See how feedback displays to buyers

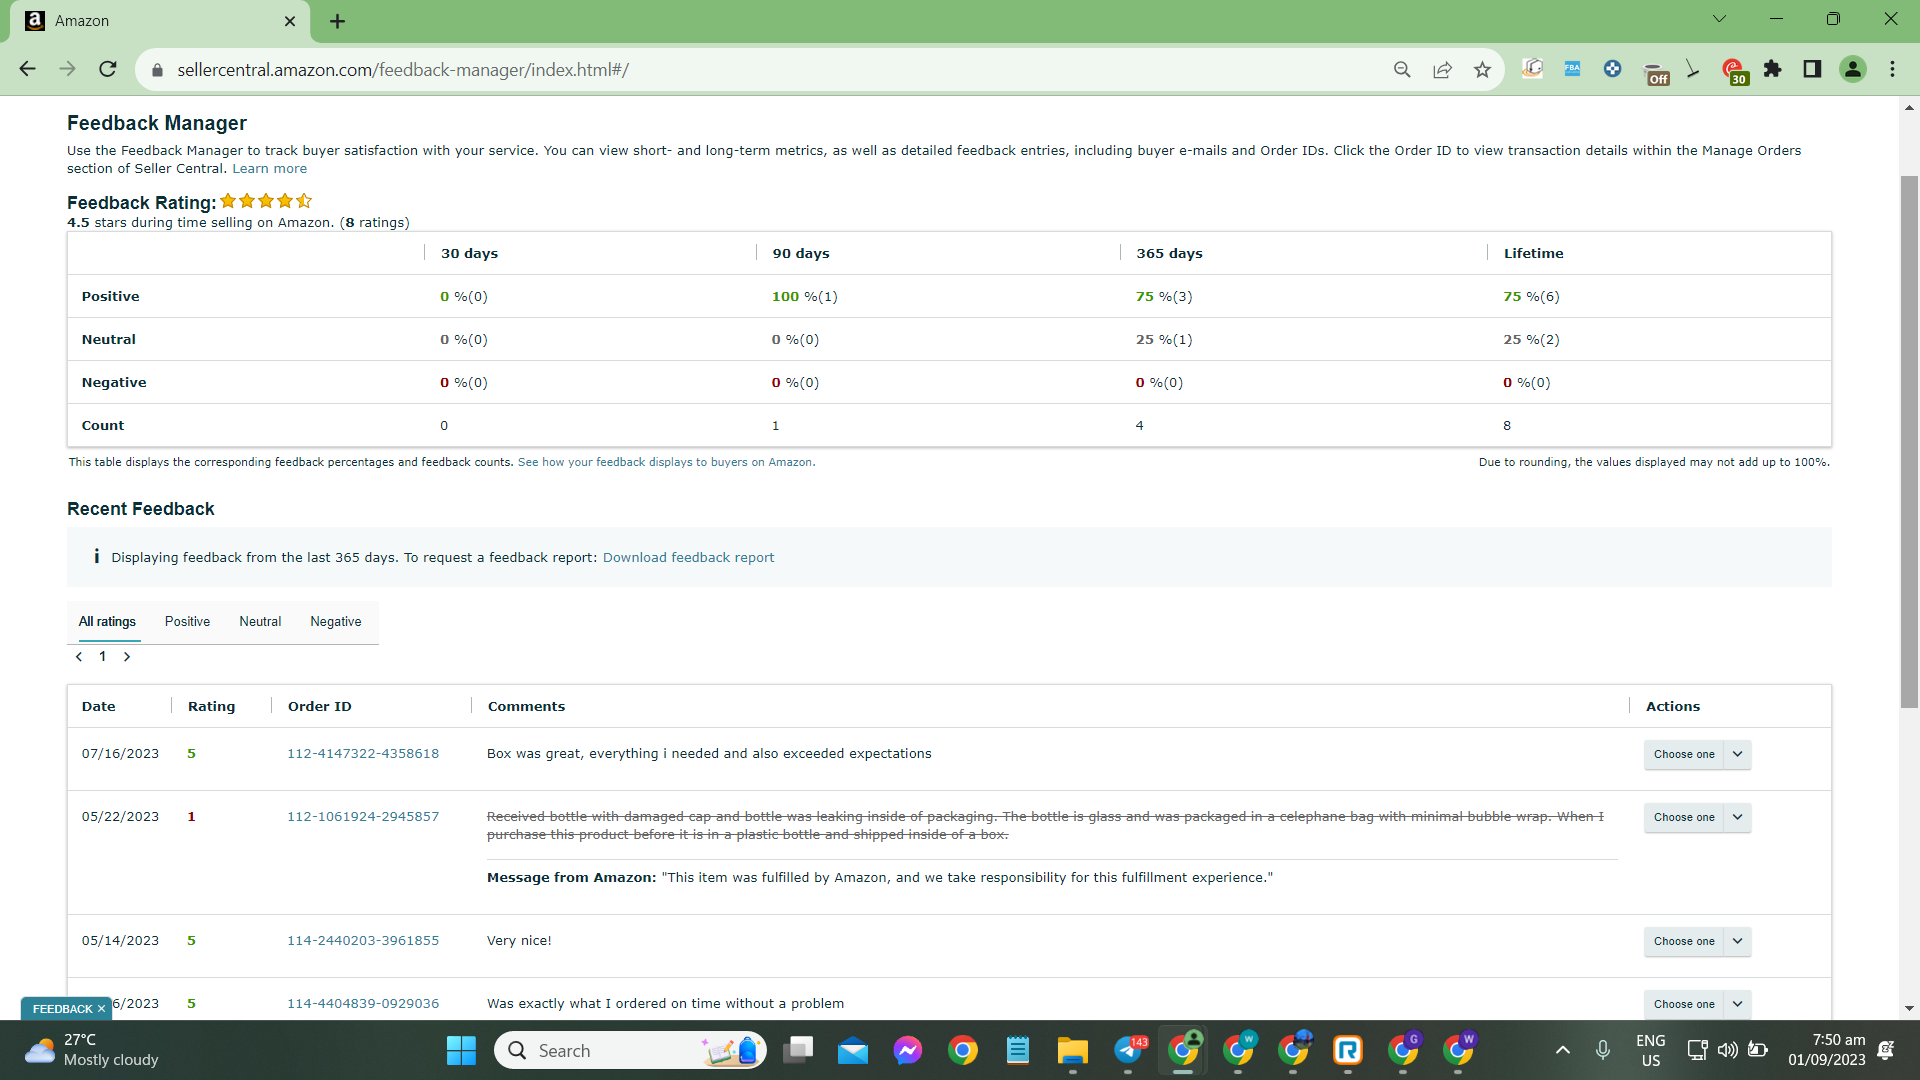(666, 462)
